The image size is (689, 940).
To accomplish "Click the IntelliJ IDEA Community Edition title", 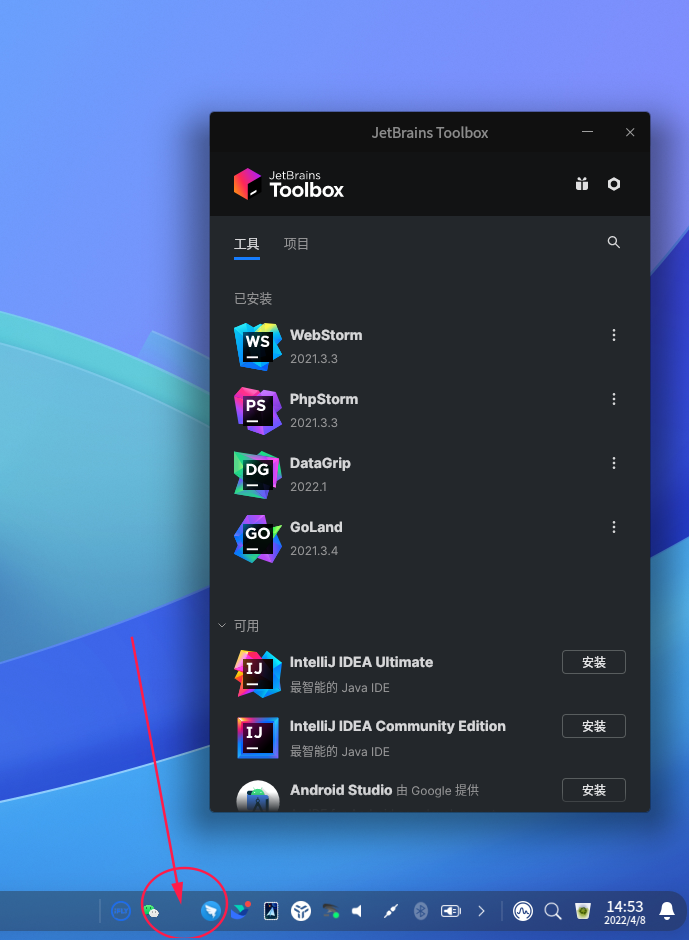I will [398, 726].
